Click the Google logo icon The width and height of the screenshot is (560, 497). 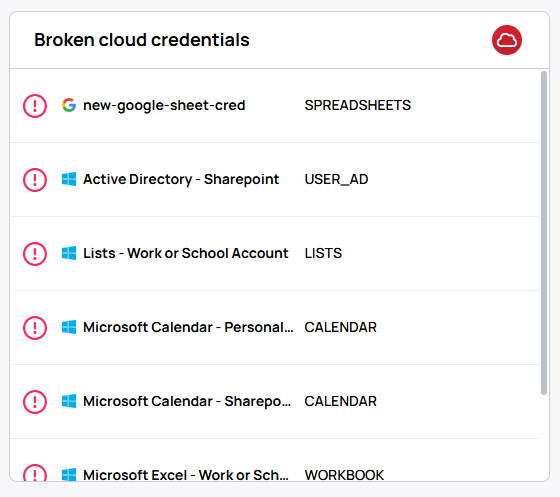tap(69, 105)
